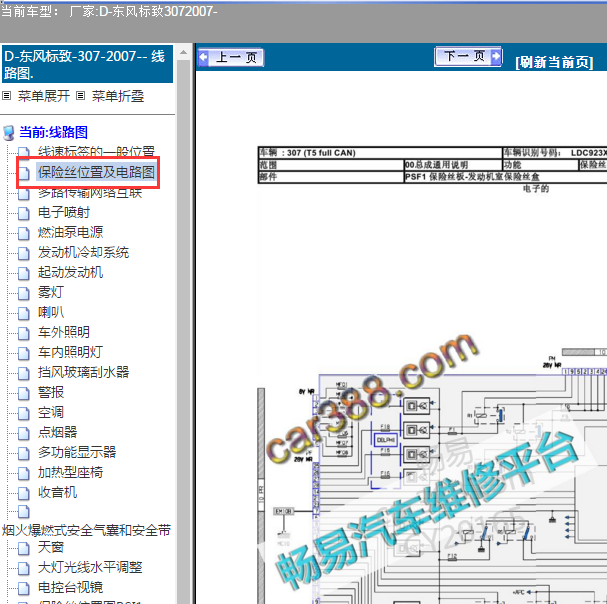Open 警报 wiring diagram
Image resolution: width=607 pixels, height=604 pixels.
(x=50, y=392)
